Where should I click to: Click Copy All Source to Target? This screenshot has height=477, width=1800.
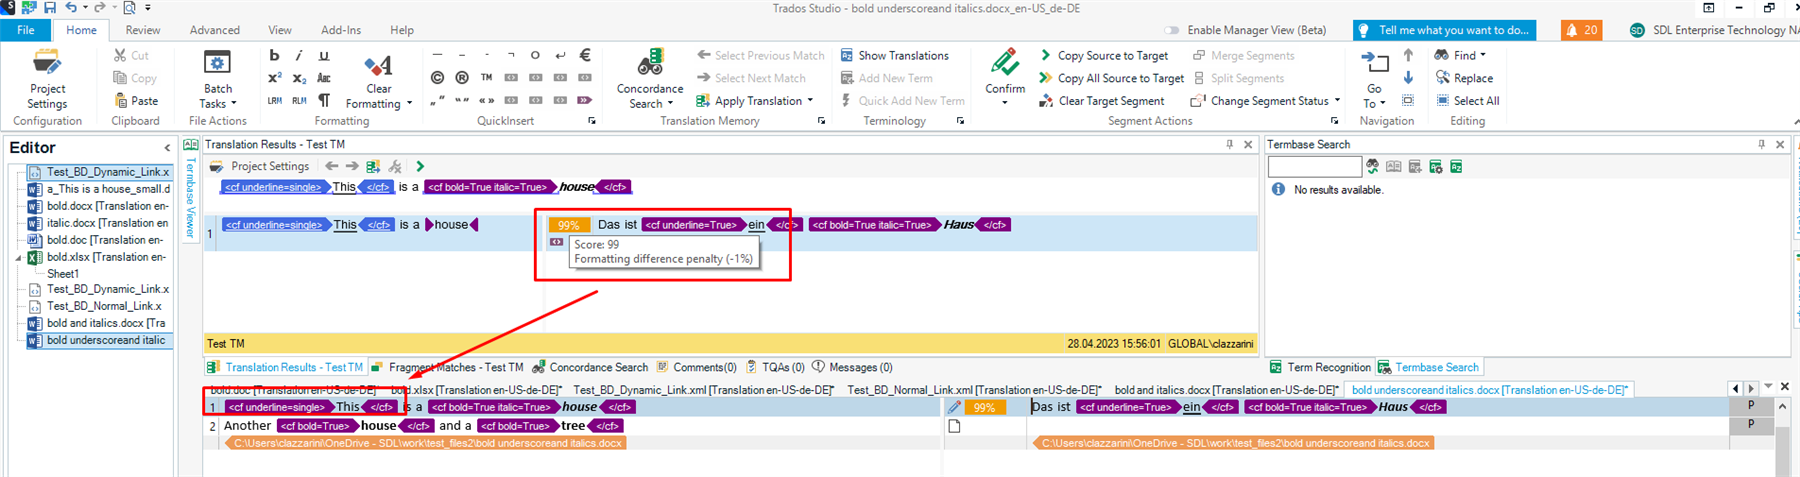1111,78
